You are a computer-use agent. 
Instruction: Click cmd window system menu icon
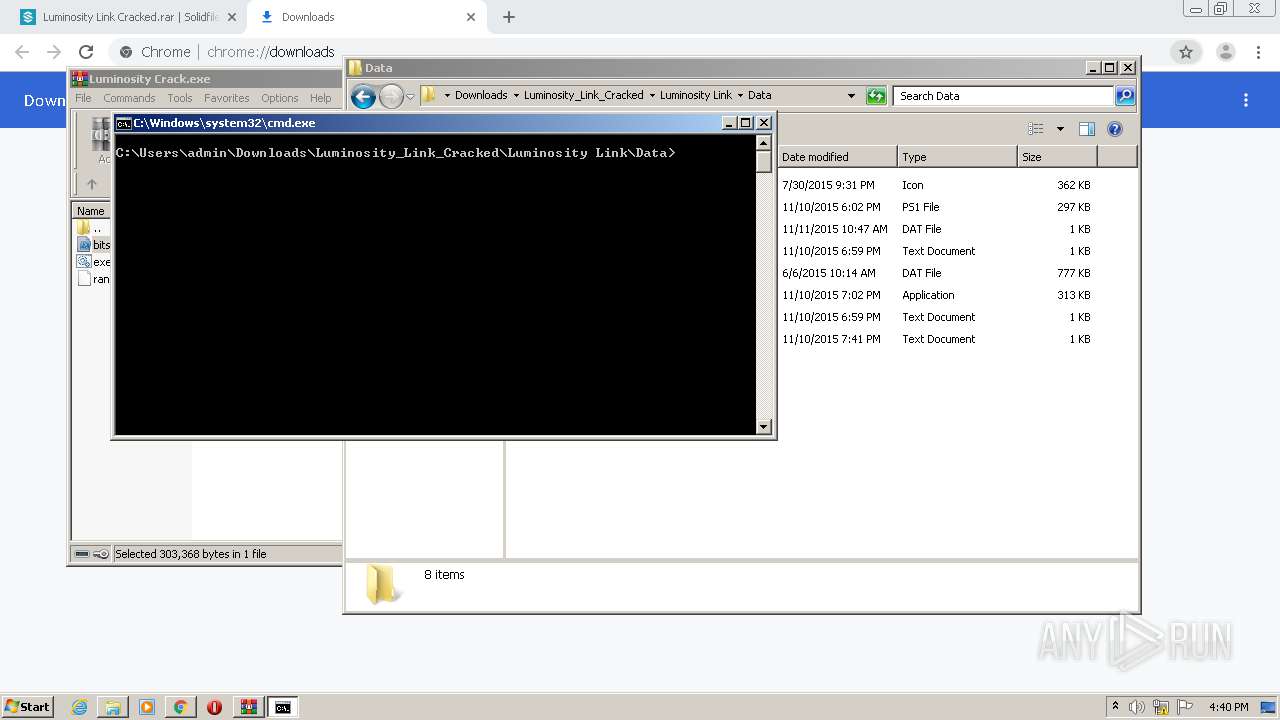point(124,123)
